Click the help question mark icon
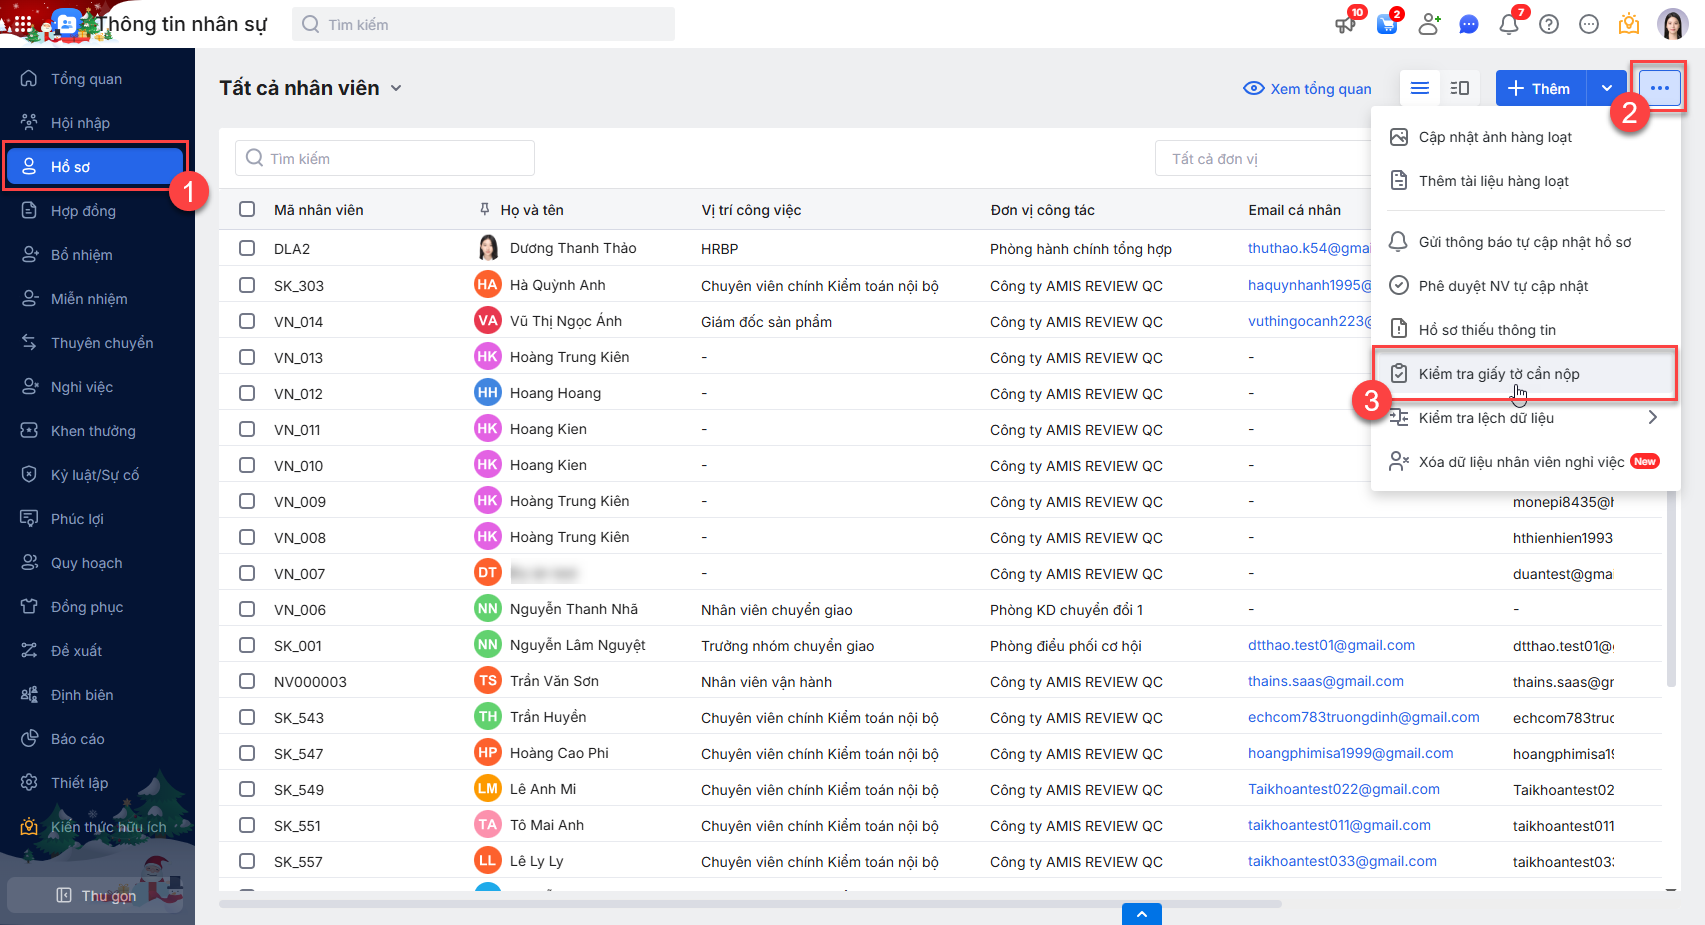1705x925 pixels. click(1549, 24)
